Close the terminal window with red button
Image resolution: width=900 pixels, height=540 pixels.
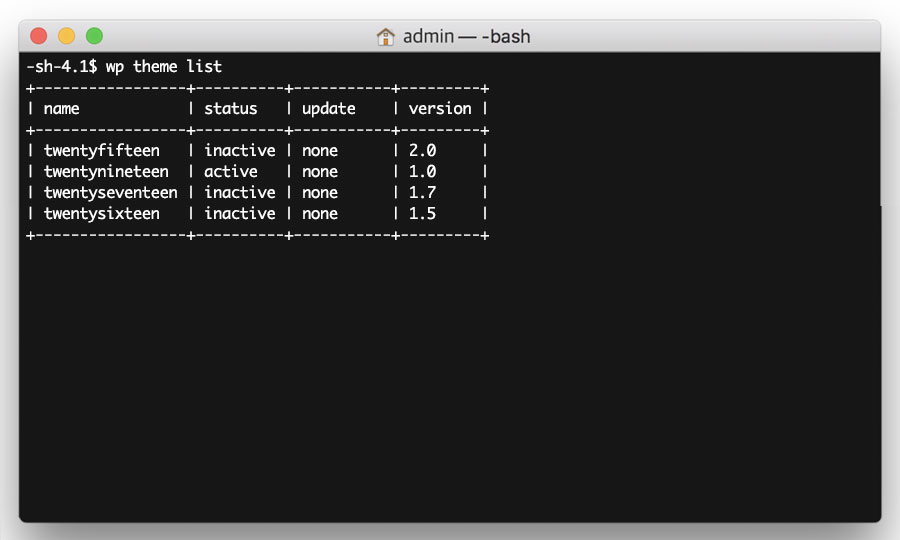pos(38,36)
